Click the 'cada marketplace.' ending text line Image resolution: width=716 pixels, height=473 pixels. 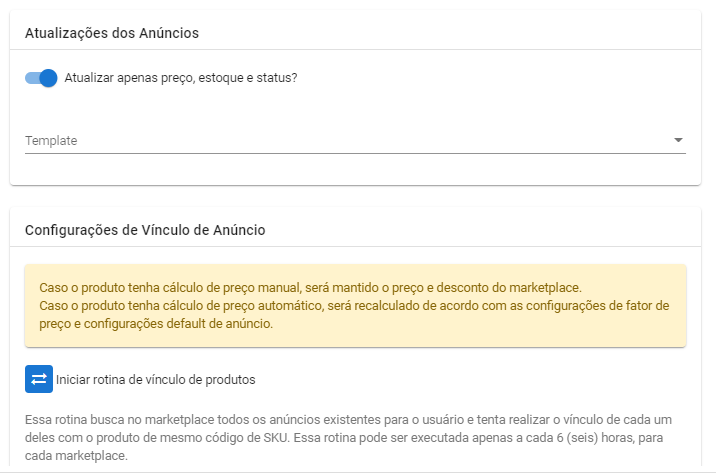(x=76, y=456)
